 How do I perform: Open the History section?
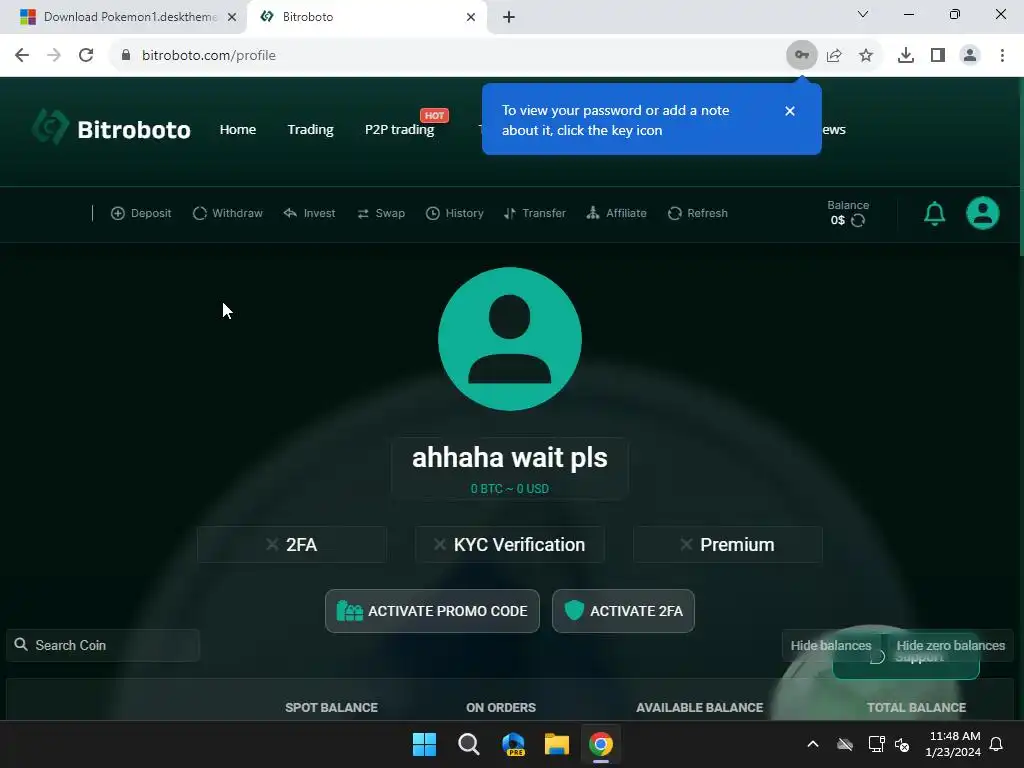[x=455, y=213]
